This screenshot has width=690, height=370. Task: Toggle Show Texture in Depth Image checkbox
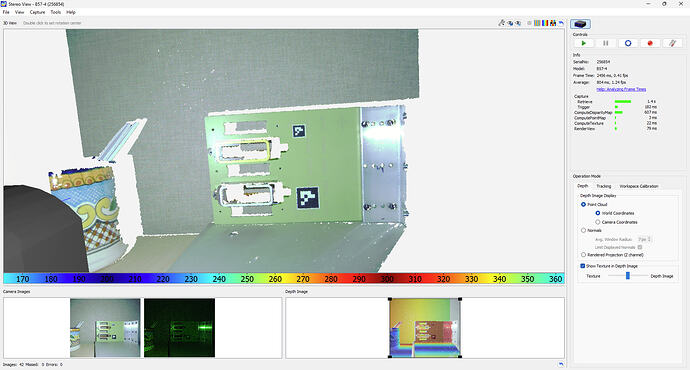583,266
